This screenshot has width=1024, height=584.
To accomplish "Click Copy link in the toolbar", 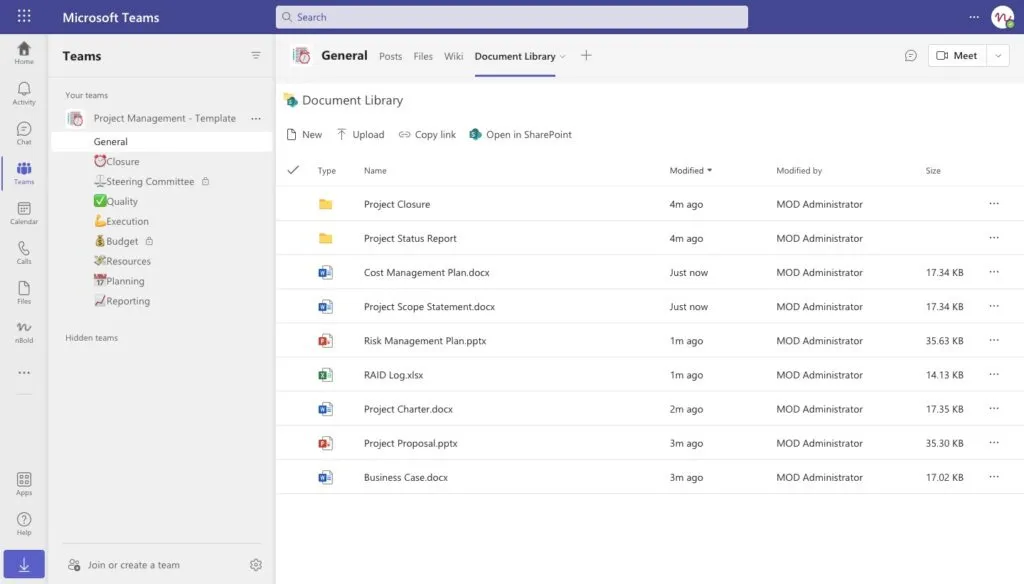I will click(427, 135).
